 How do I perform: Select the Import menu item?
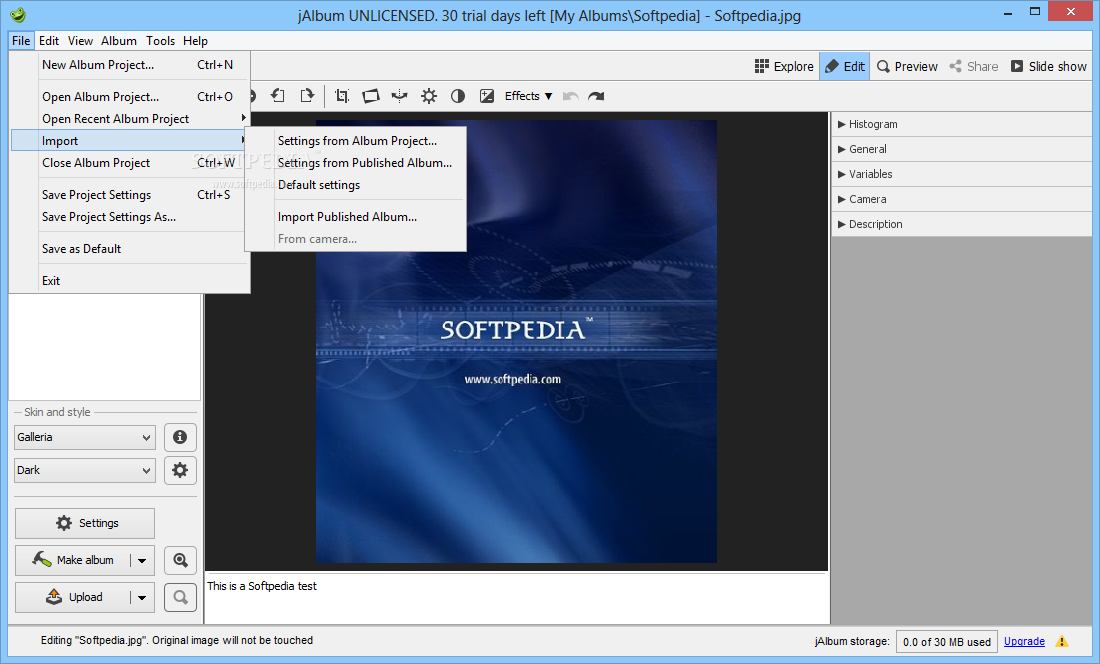click(130, 141)
